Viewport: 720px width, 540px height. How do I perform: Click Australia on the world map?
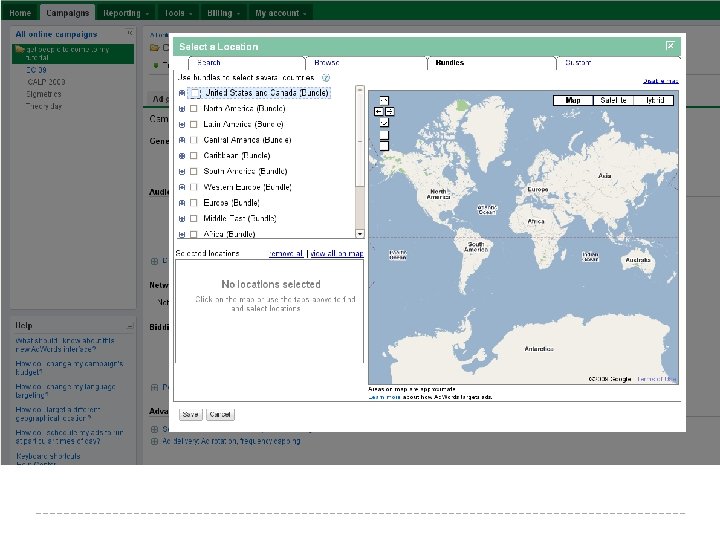[638, 260]
